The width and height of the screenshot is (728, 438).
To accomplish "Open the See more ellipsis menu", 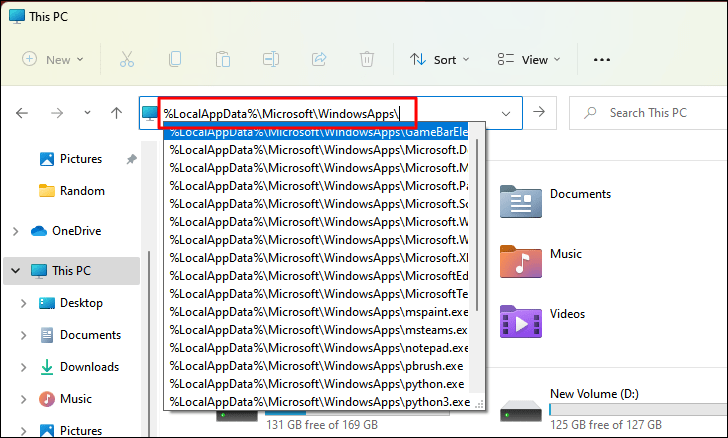I will 602,59.
